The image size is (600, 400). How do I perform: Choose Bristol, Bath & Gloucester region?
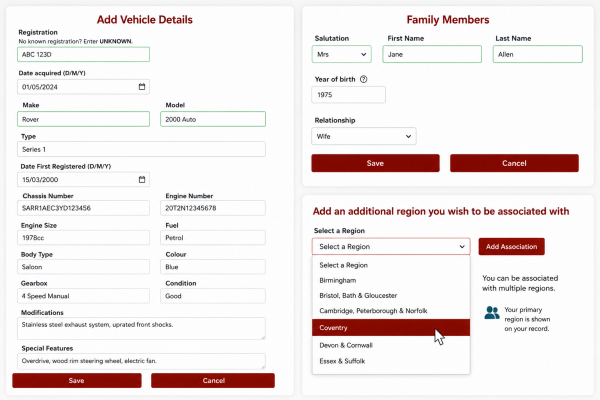click(391, 296)
